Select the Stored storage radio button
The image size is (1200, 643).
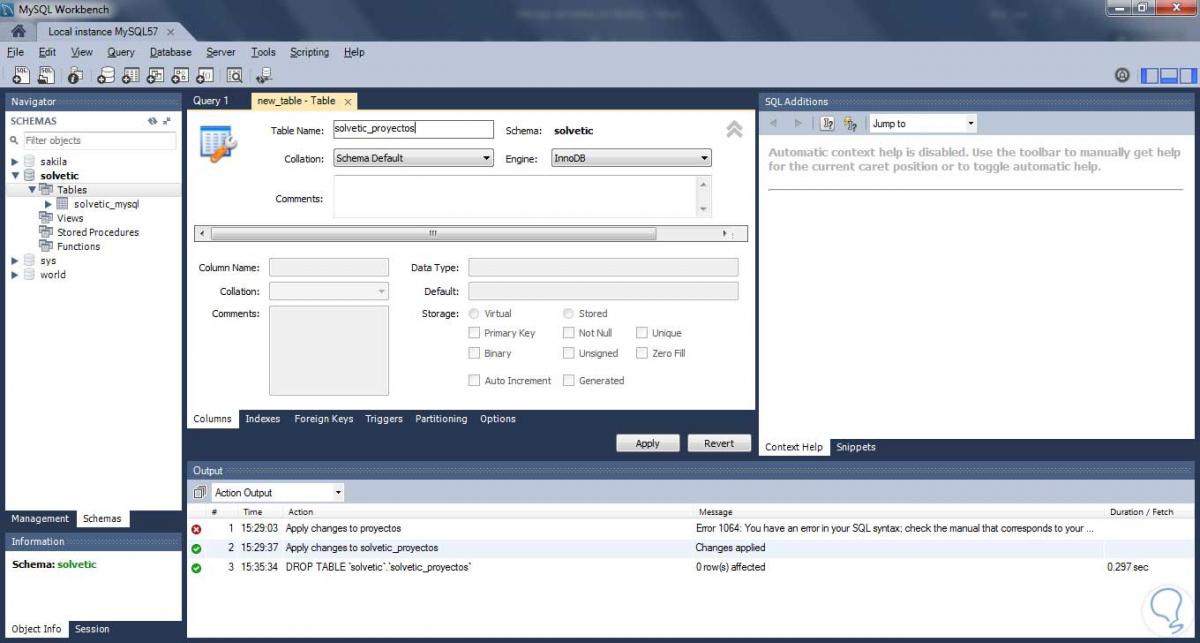pos(568,314)
